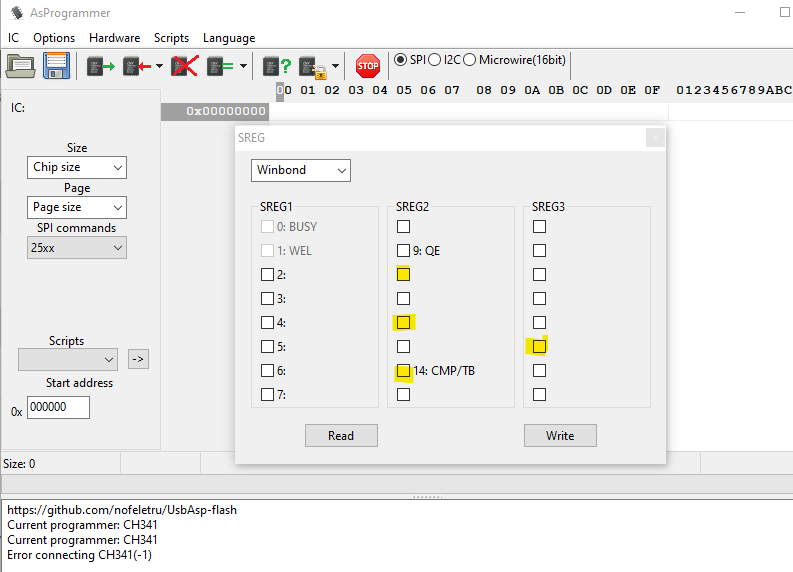793x572 pixels.
Task: Click the write IC icon with red arrow
Action: (137, 66)
